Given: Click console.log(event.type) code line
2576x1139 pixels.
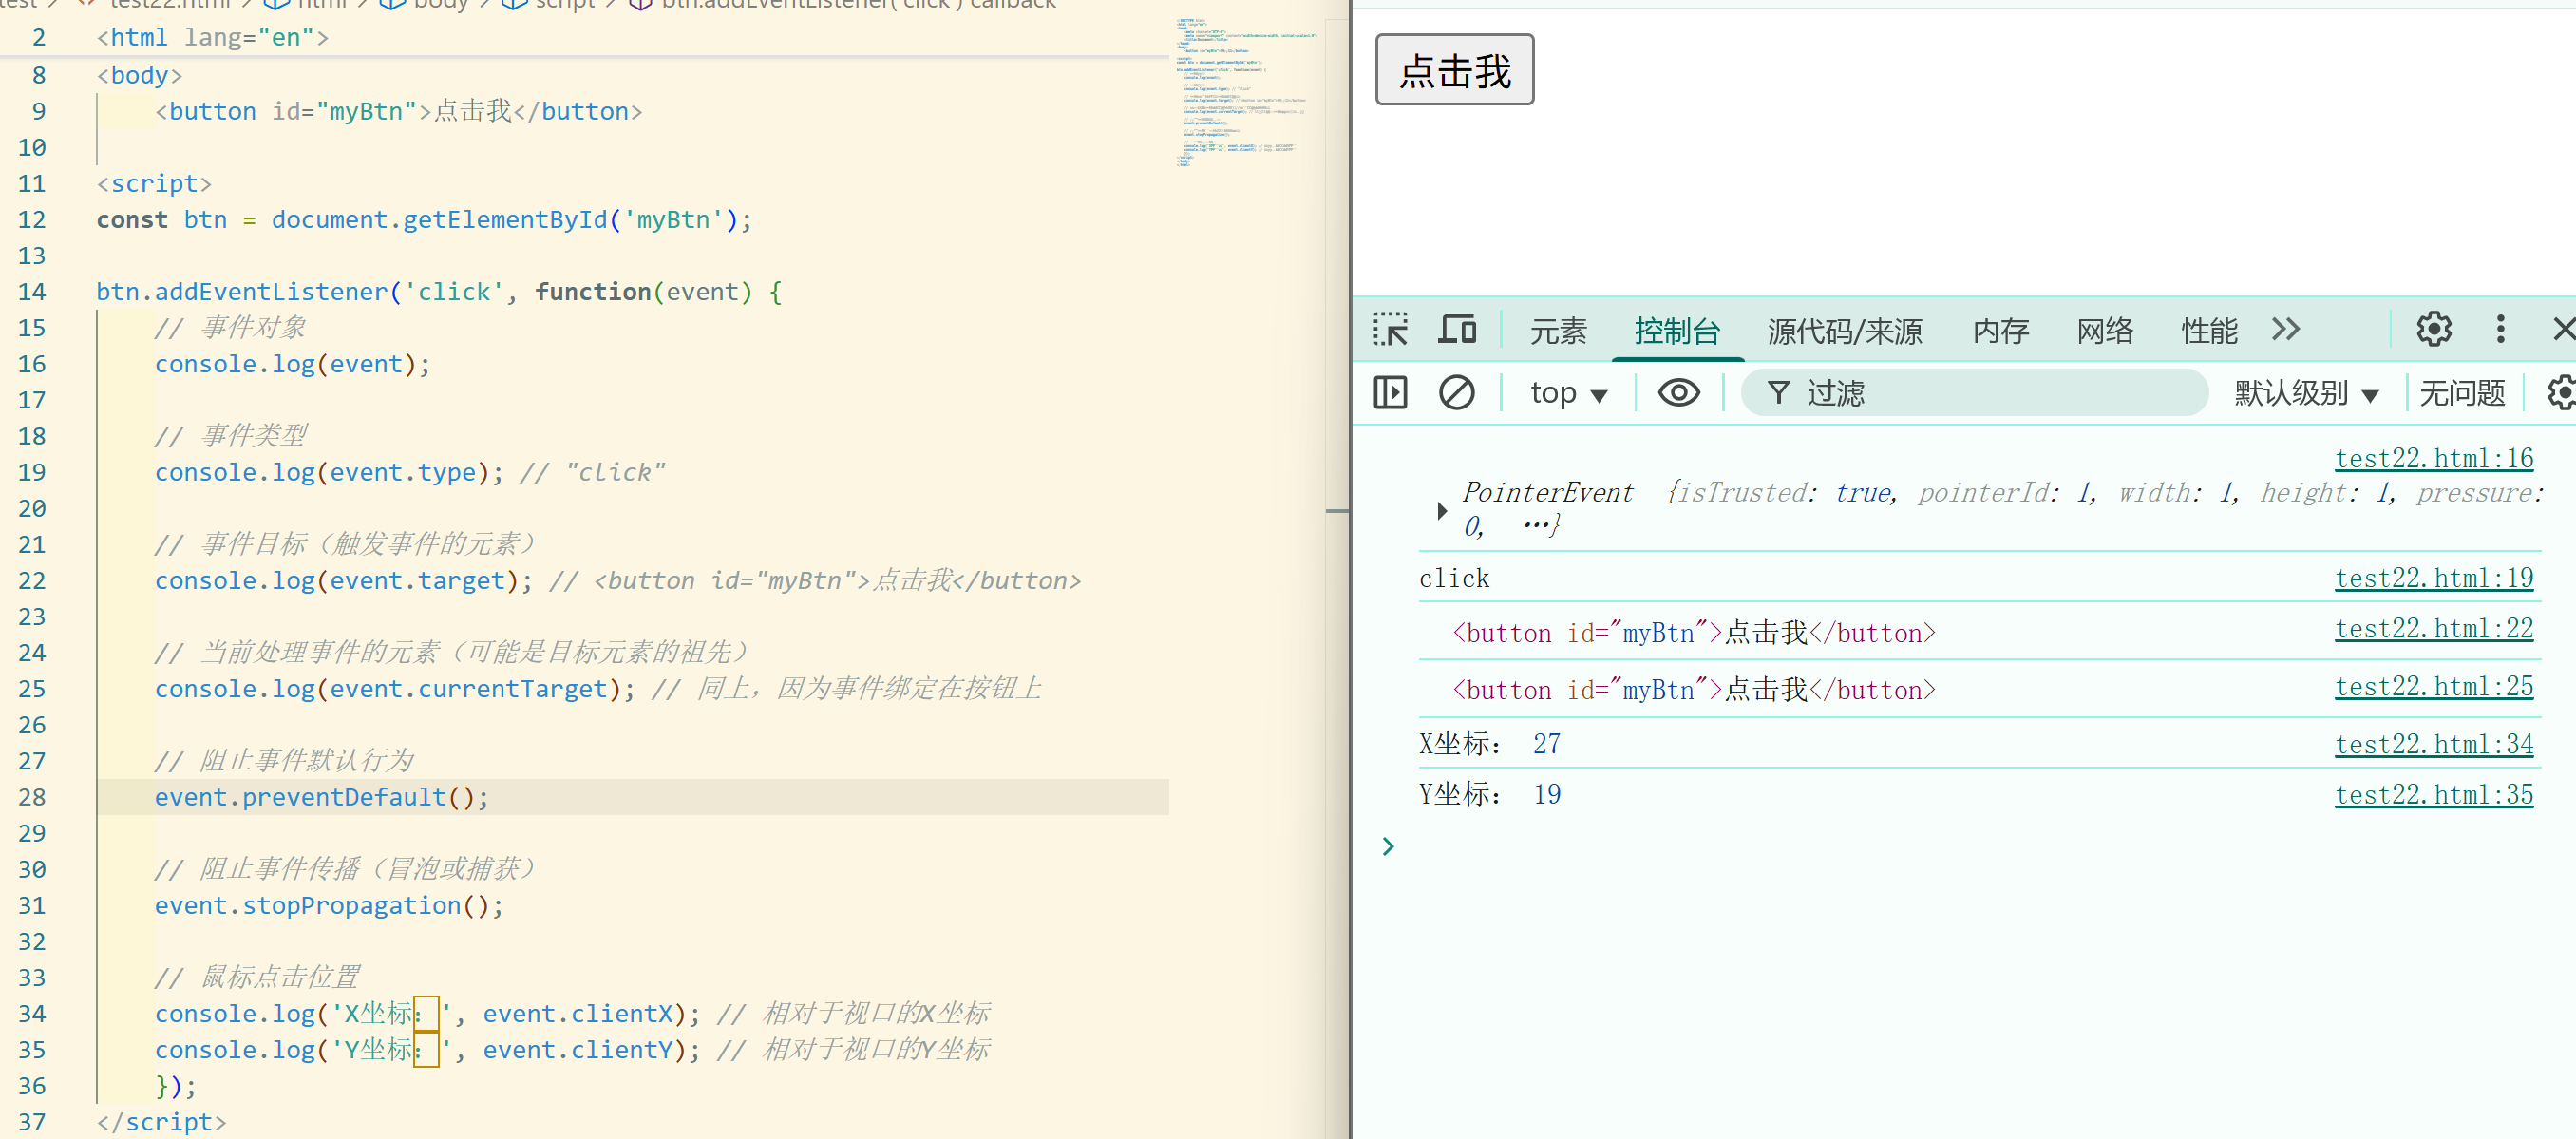Looking at the screenshot, I should [328, 472].
